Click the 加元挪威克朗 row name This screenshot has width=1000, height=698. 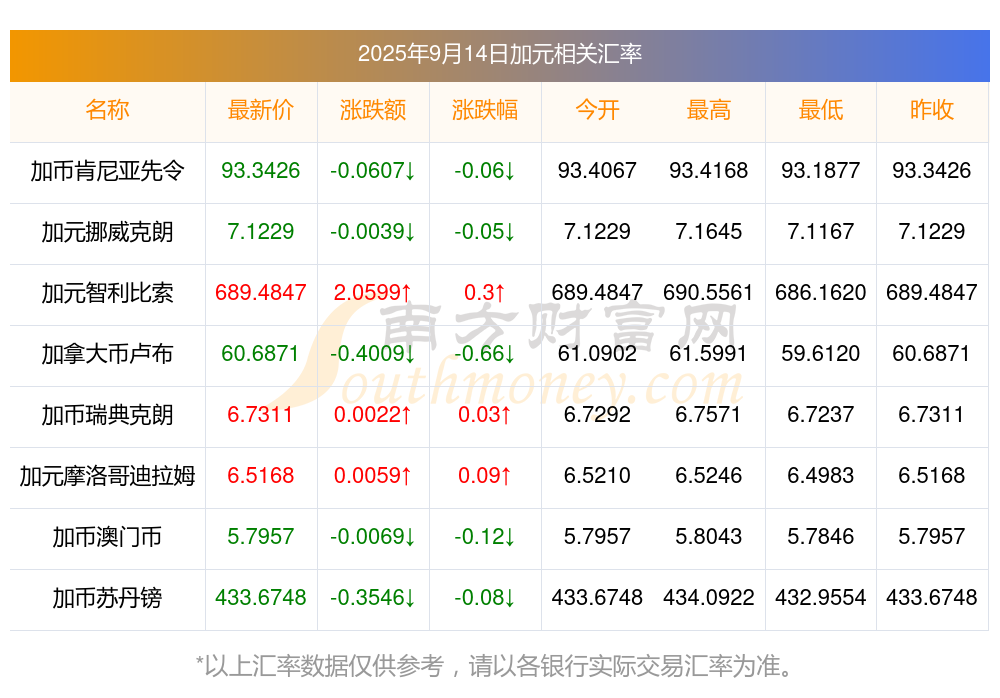point(107,232)
